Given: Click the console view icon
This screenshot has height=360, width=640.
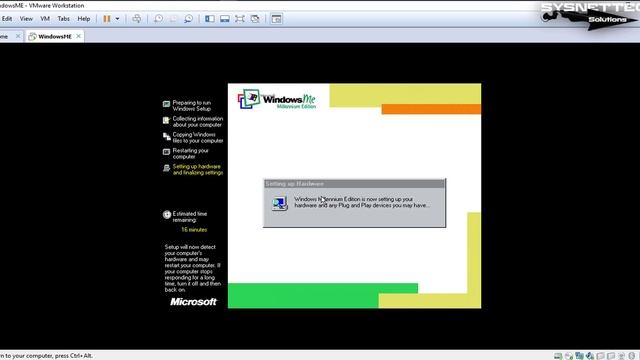Looking at the screenshot, I should click(x=276, y=19).
